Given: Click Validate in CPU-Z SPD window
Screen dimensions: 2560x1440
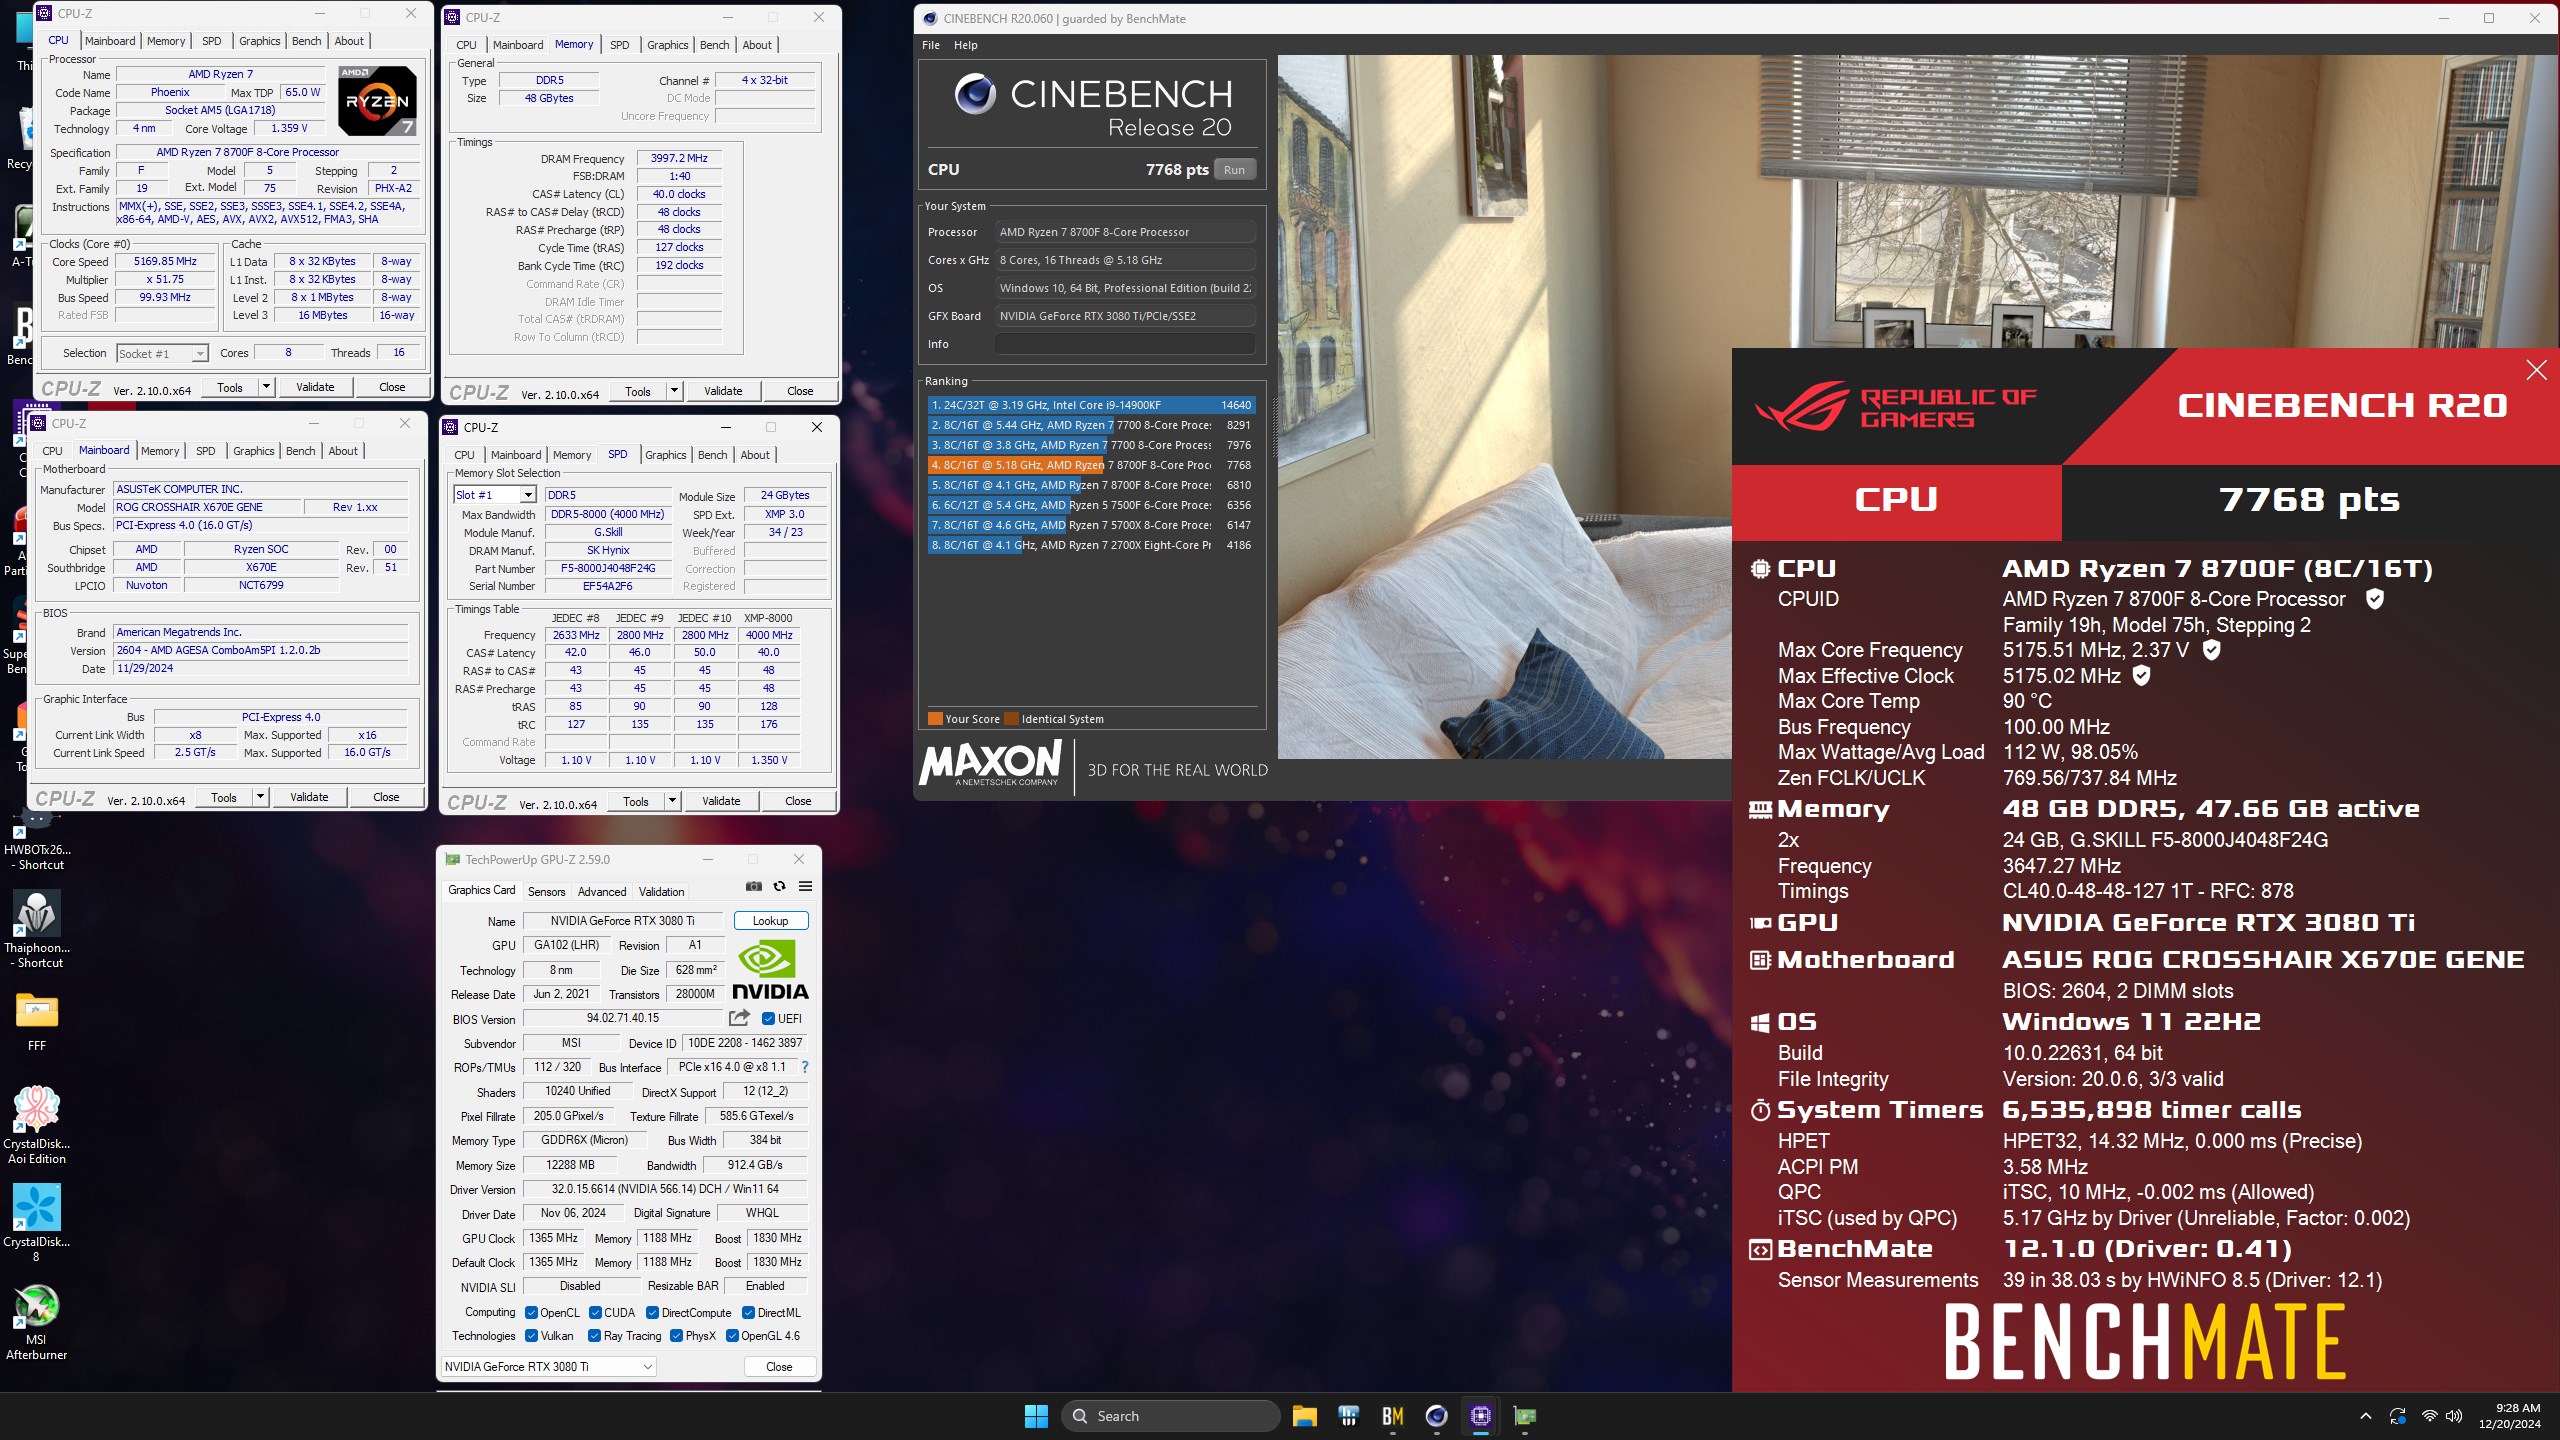Looking at the screenshot, I should click(721, 801).
